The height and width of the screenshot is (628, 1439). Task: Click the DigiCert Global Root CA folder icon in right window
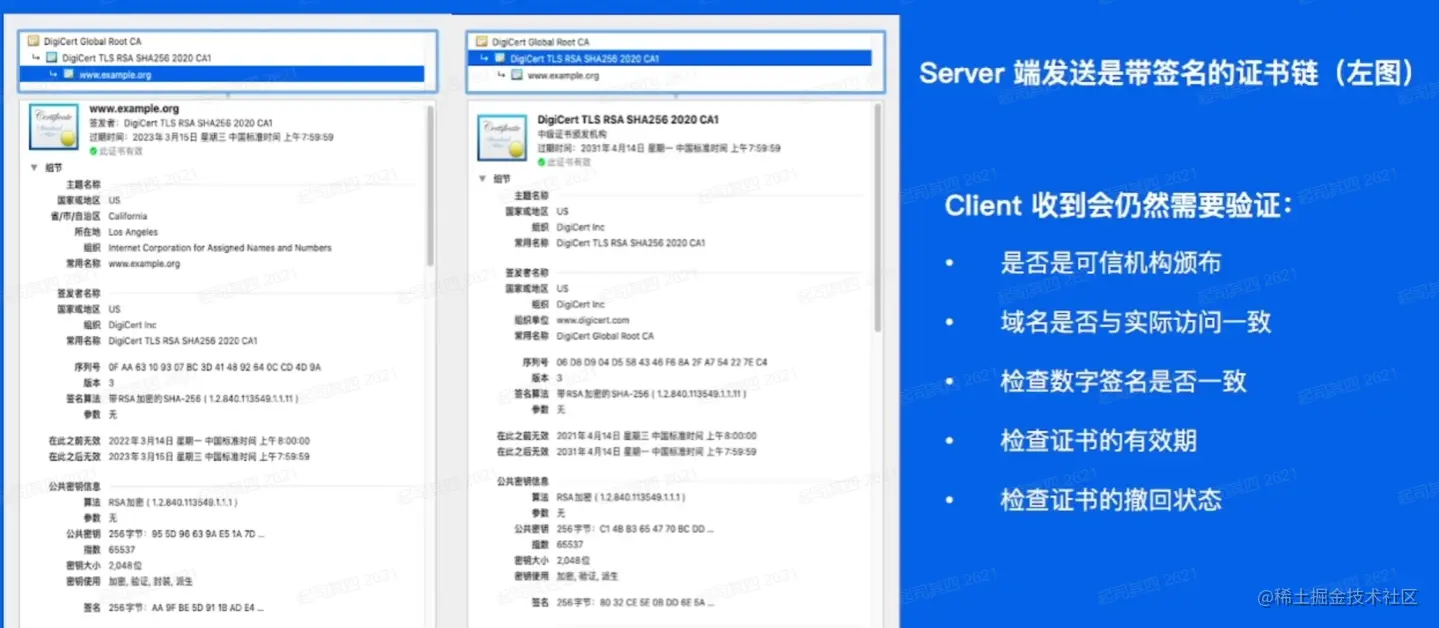pos(481,42)
